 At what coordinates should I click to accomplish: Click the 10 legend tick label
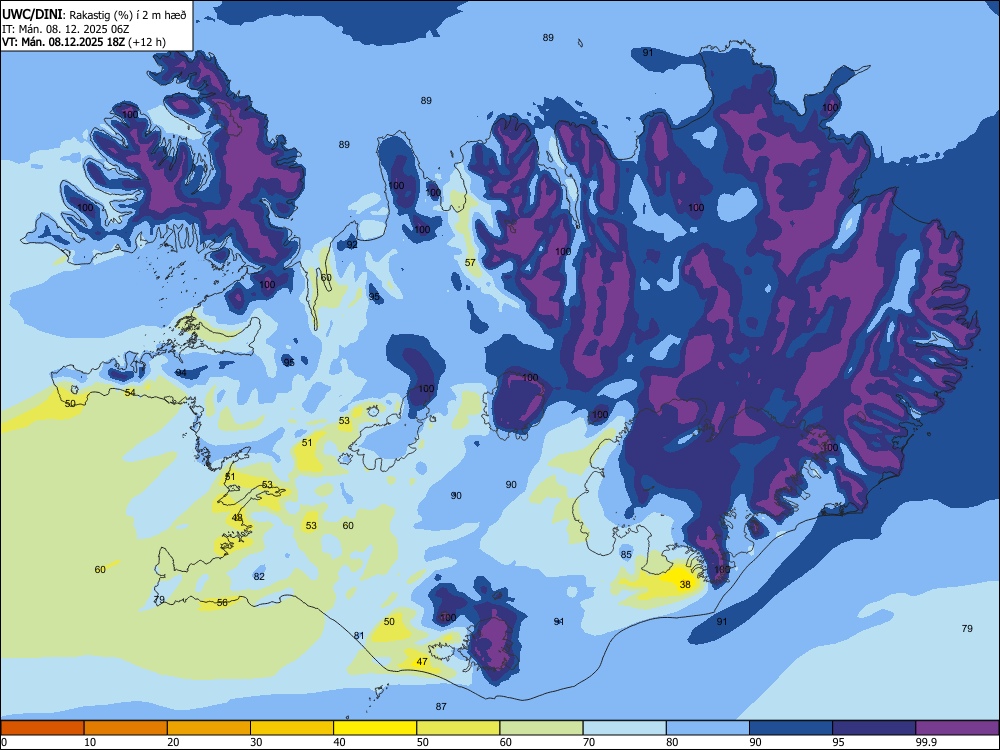pos(90,742)
